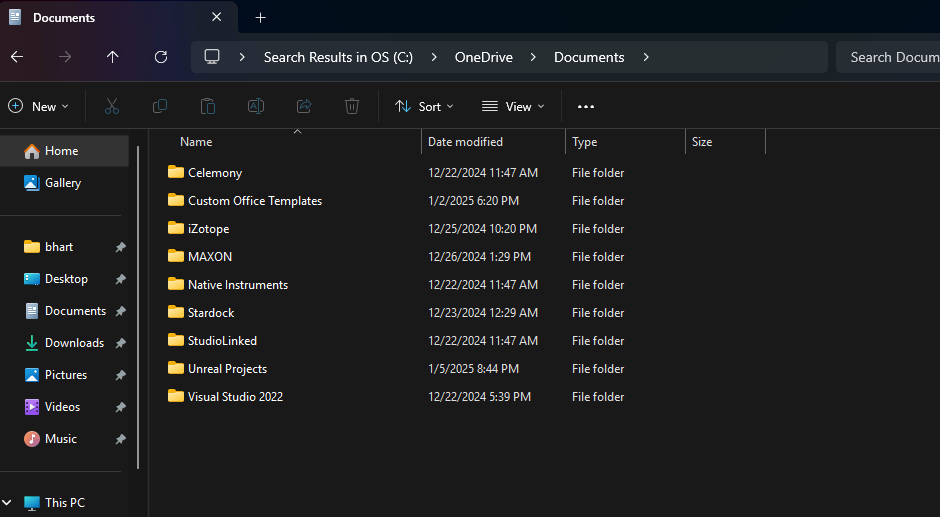
Task: Click into the Search Documents box
Action: click(888, 57)
